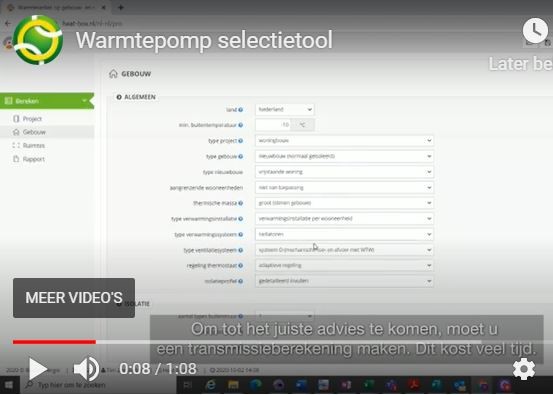Click the info icon for min. buitentemperatuur
553x395 pixels.
click(x=241, y=125)
